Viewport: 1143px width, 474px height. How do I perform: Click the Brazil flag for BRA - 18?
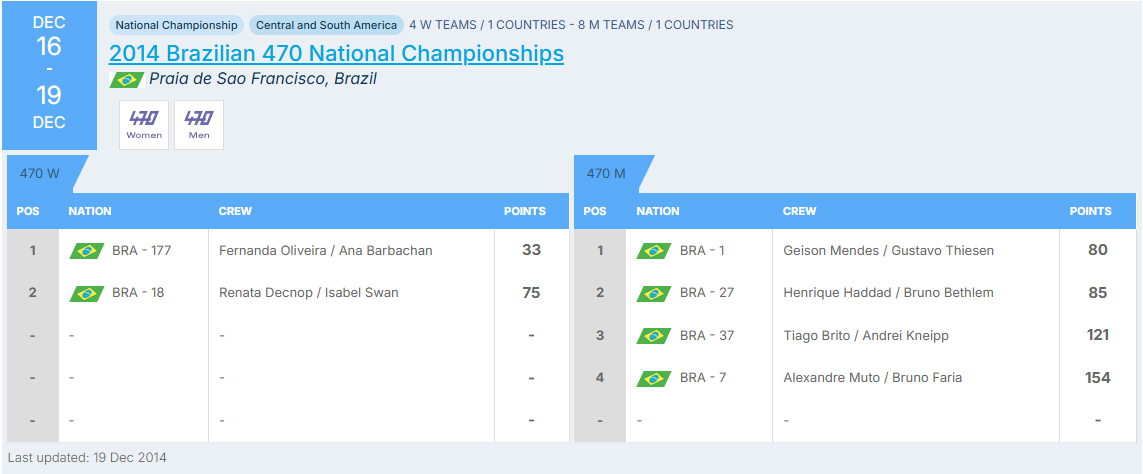click(x=87, y=293)
